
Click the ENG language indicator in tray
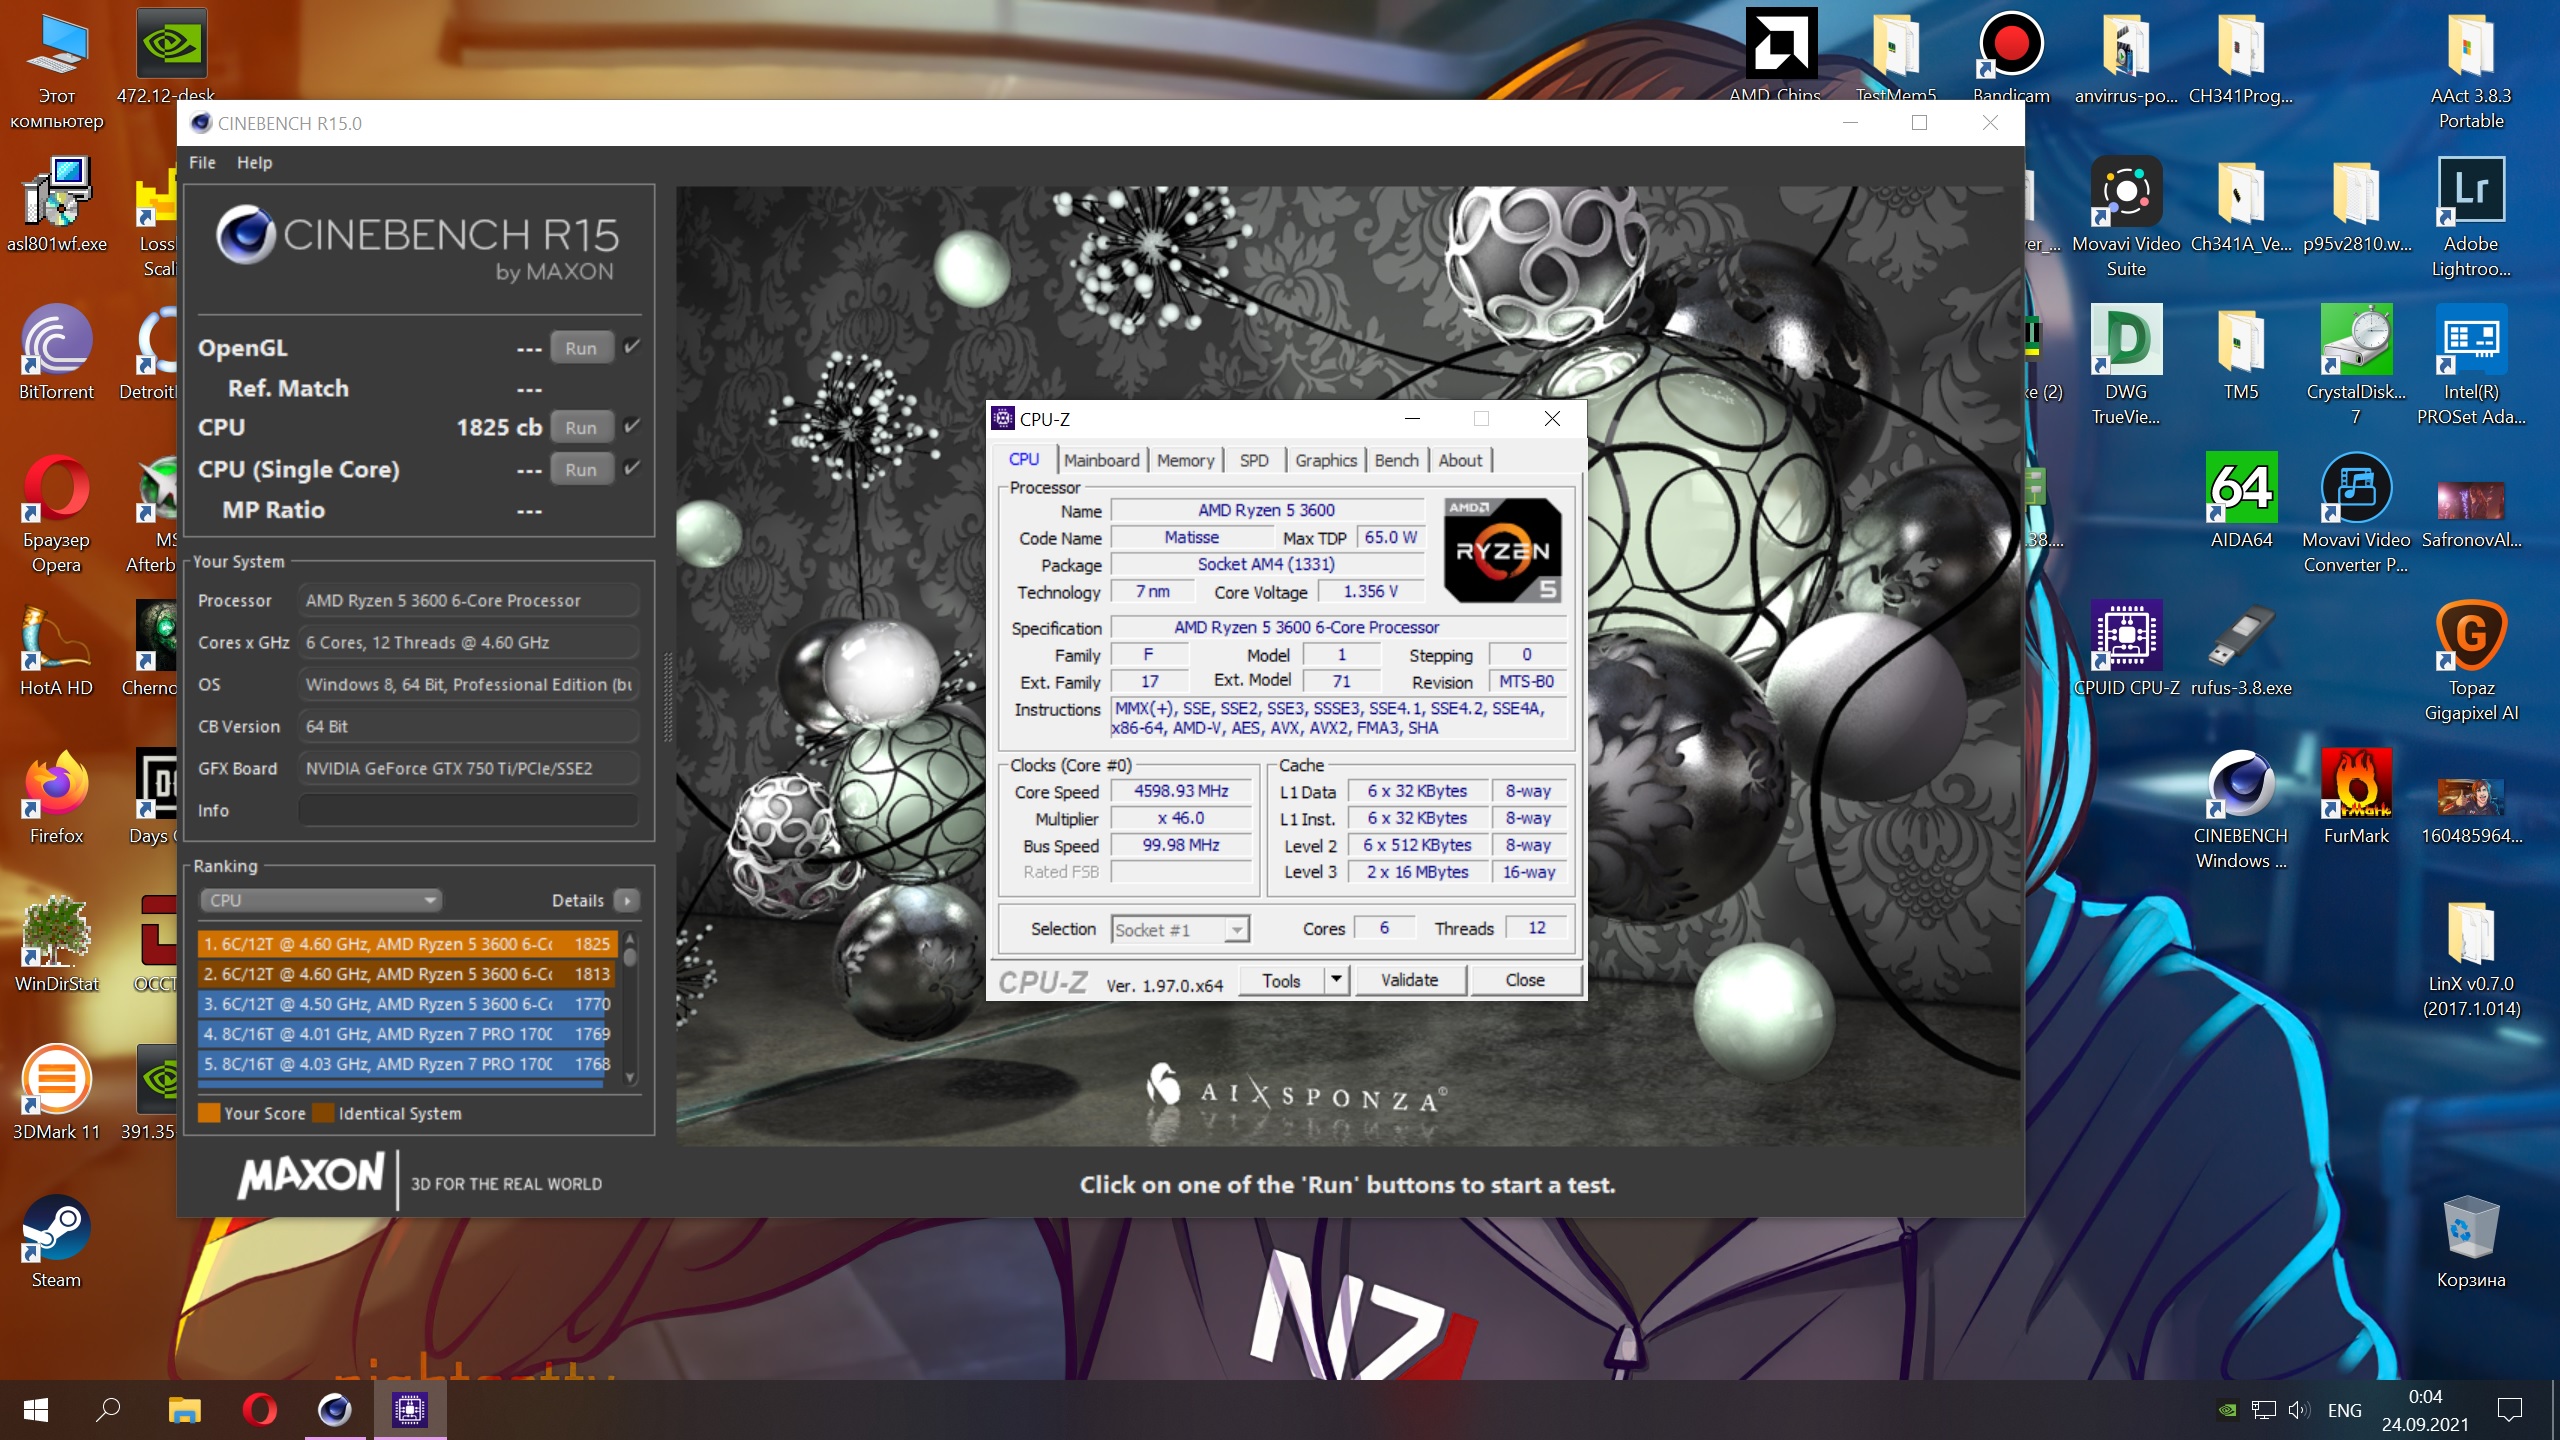(x=2344, y=1410)
